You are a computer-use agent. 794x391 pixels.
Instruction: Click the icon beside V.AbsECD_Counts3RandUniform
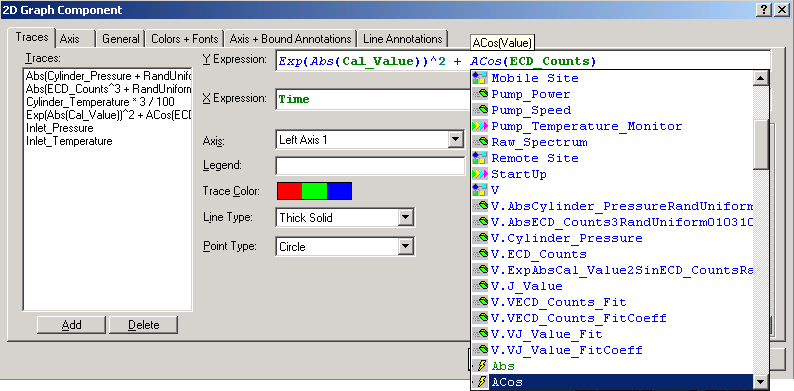pyautogui.click(x=480, y=222)
